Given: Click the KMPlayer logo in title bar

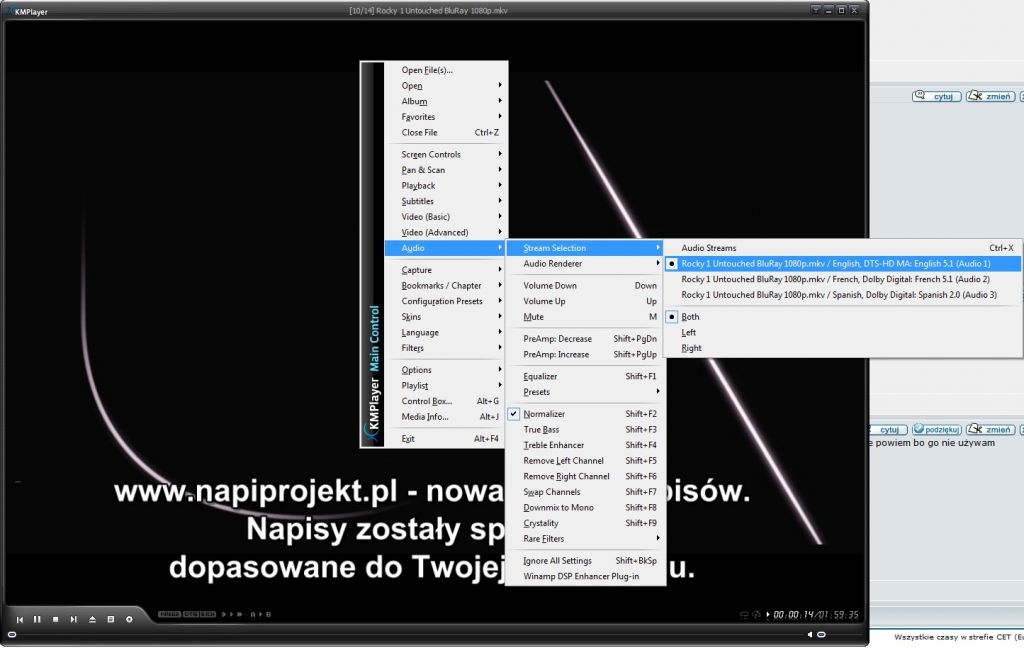Looking at the screenshot, I should (28, 11).
